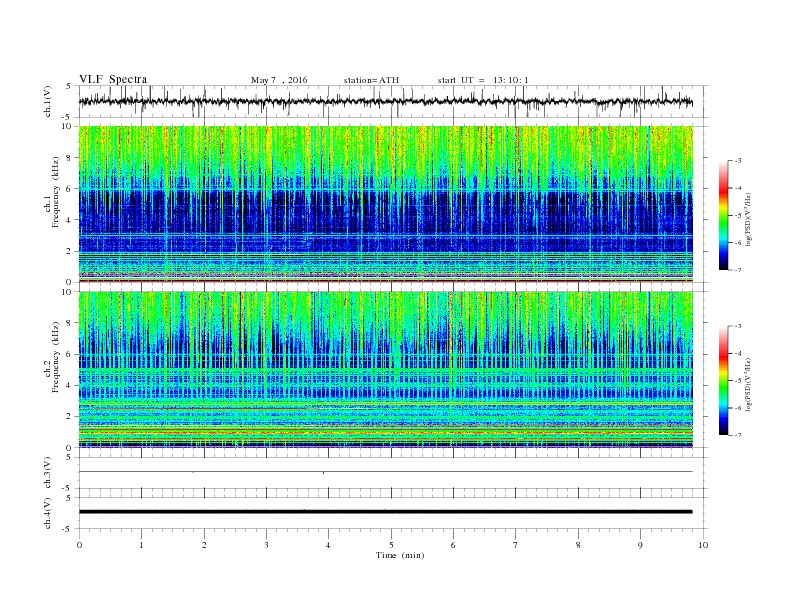Click the 'May 7 , 2016' date label
The width and height of the screenshot is (792, 612).
tap(279, 80)
